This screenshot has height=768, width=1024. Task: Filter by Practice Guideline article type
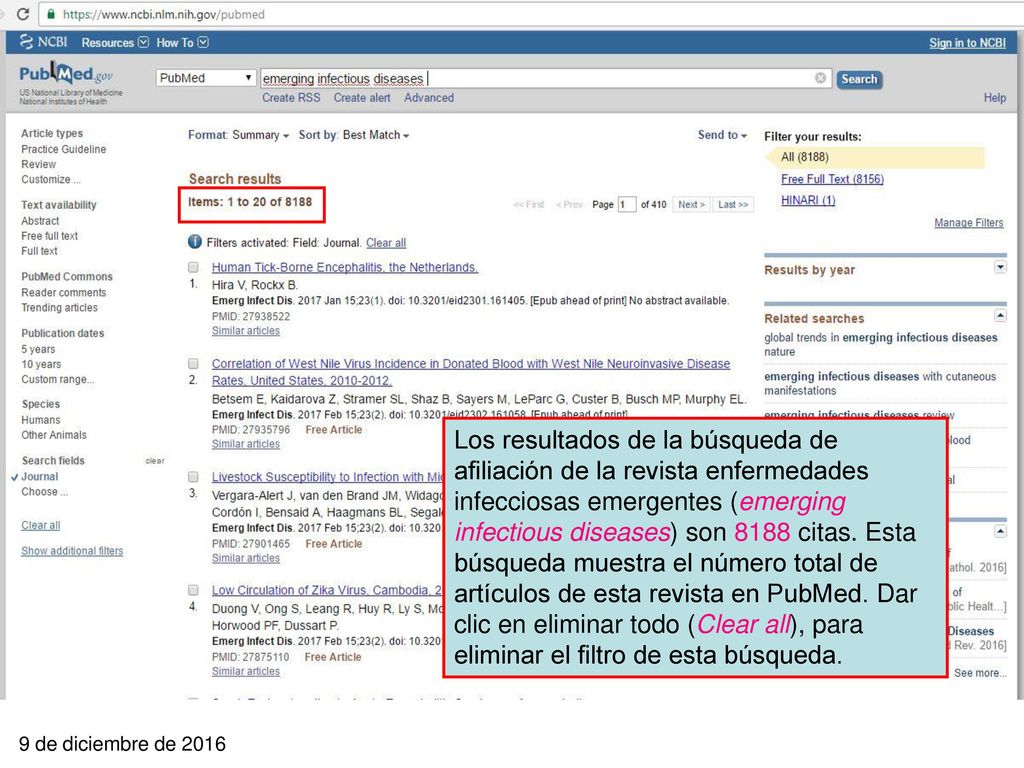pyautogui.click(x=63, y=149)
